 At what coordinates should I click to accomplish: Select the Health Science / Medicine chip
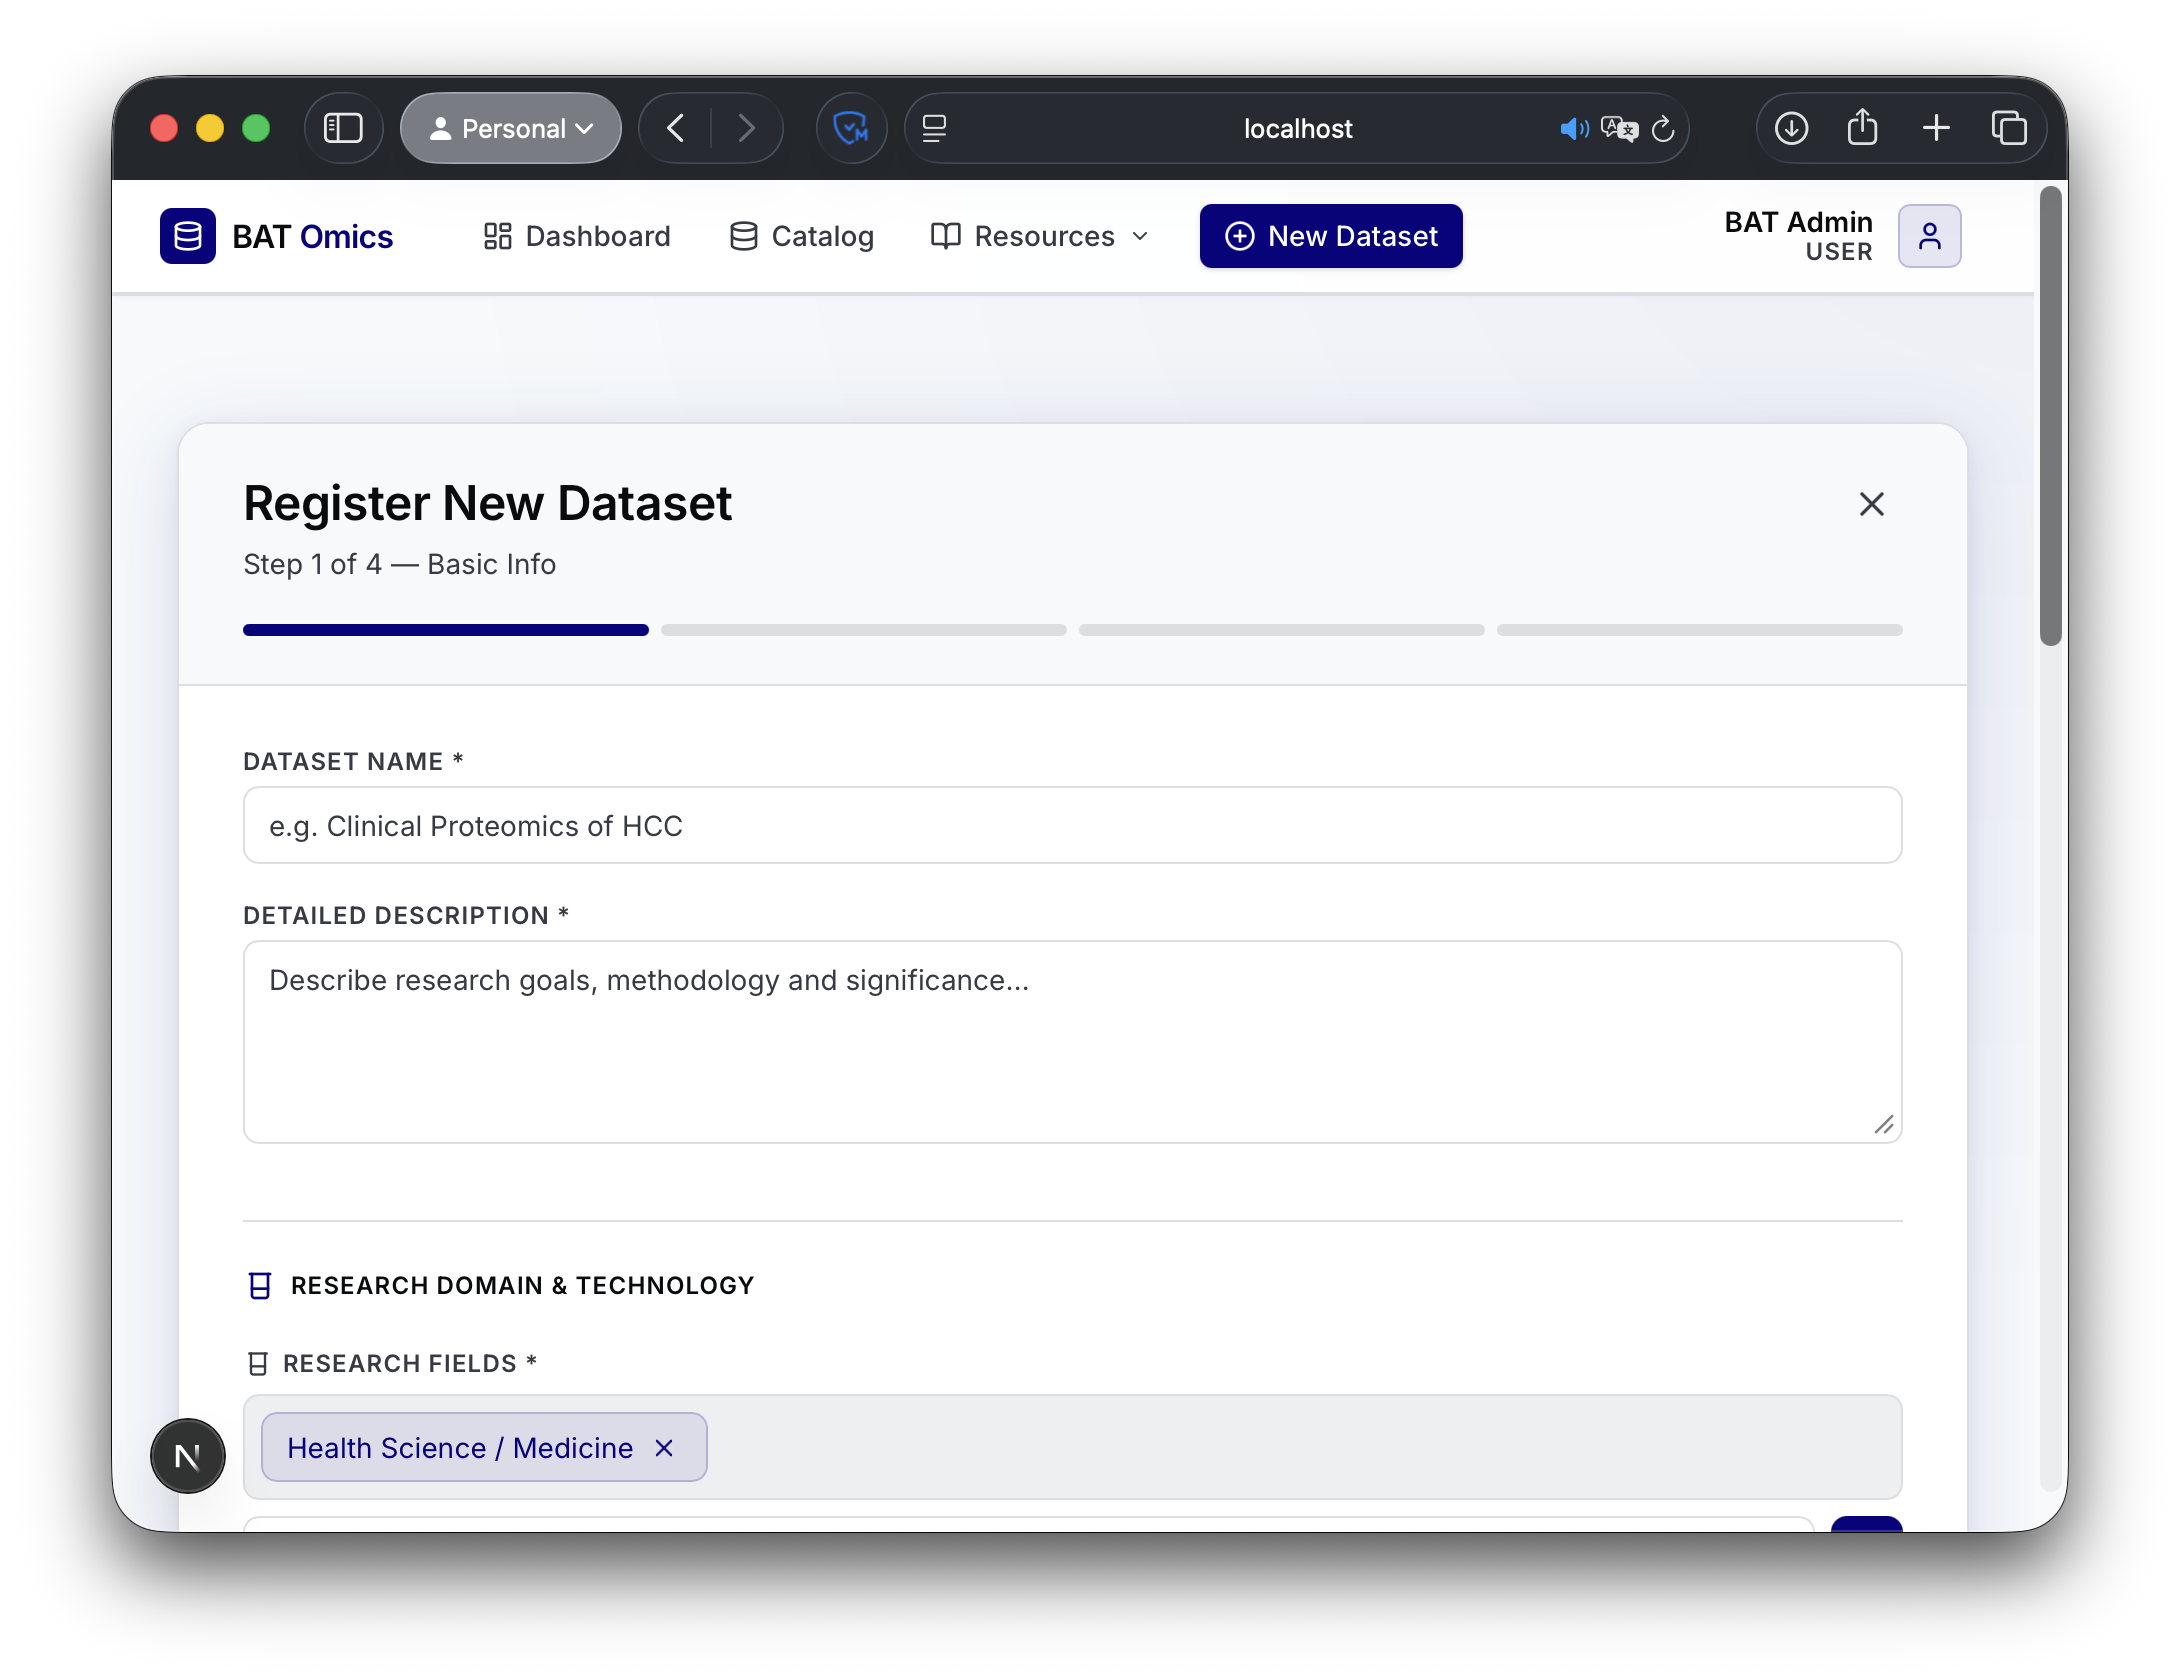[484, 1448]
